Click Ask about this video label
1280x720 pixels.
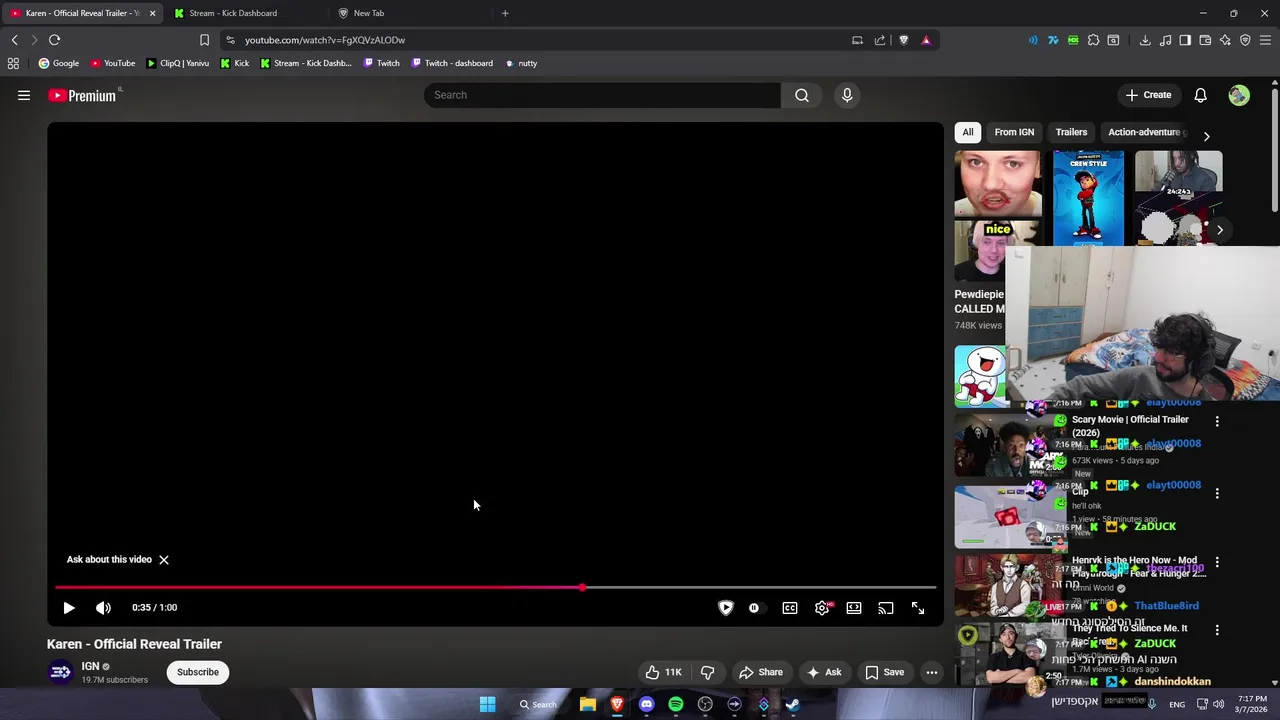click(x=109, y=560)
